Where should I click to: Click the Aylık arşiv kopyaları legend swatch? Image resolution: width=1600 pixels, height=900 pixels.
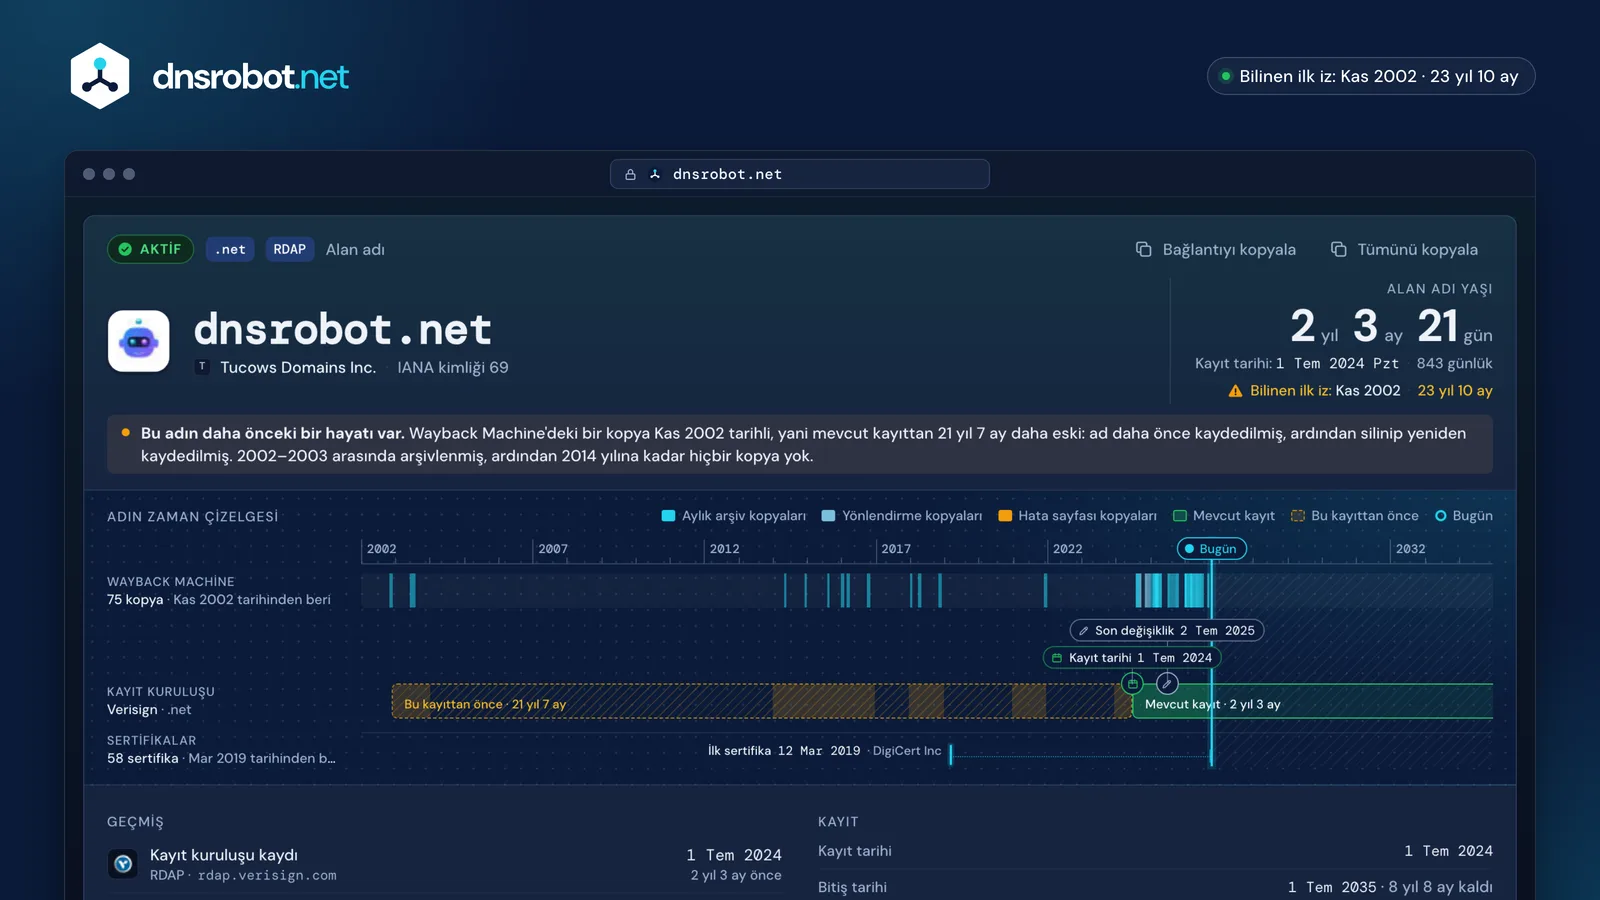pyautogui.click(x=669, y=516)
